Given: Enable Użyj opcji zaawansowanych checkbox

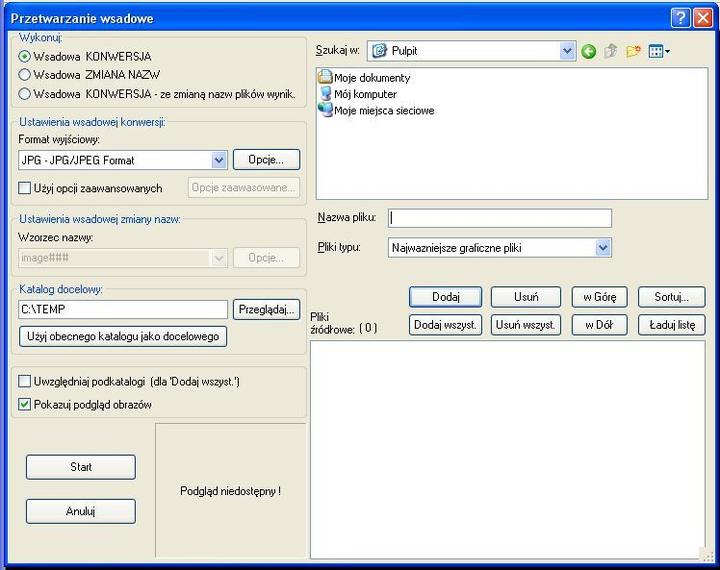Looking at the screenshot, I should 26,188.
